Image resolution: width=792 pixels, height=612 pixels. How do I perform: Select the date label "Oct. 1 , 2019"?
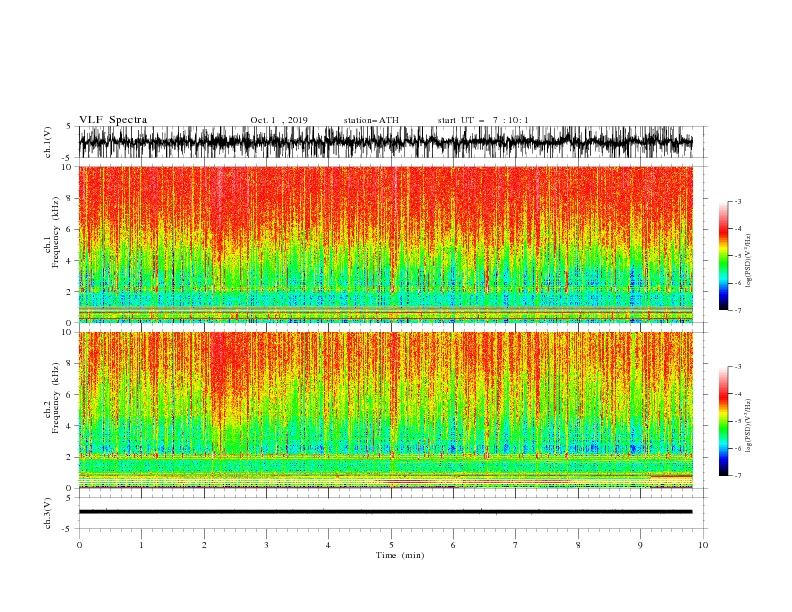coord(279,120)
